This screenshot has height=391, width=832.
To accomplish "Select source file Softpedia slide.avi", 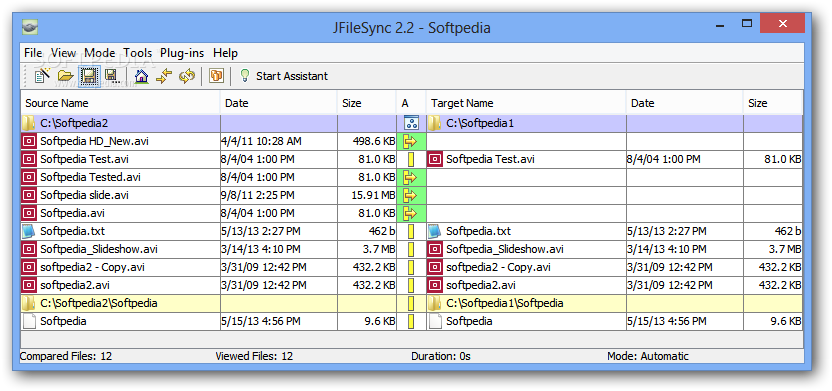I will 84,195.
